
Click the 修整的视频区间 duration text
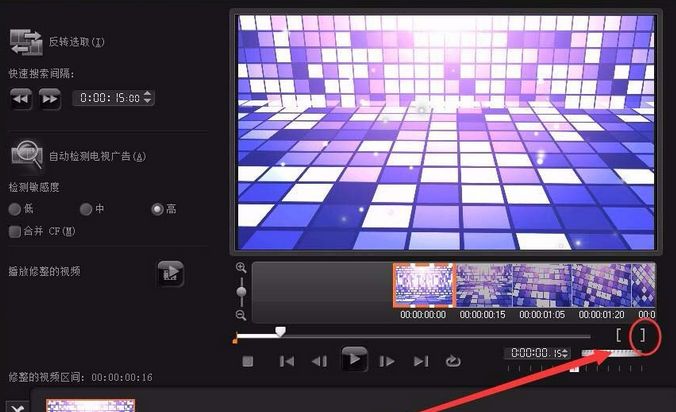[x=81, y=378]
